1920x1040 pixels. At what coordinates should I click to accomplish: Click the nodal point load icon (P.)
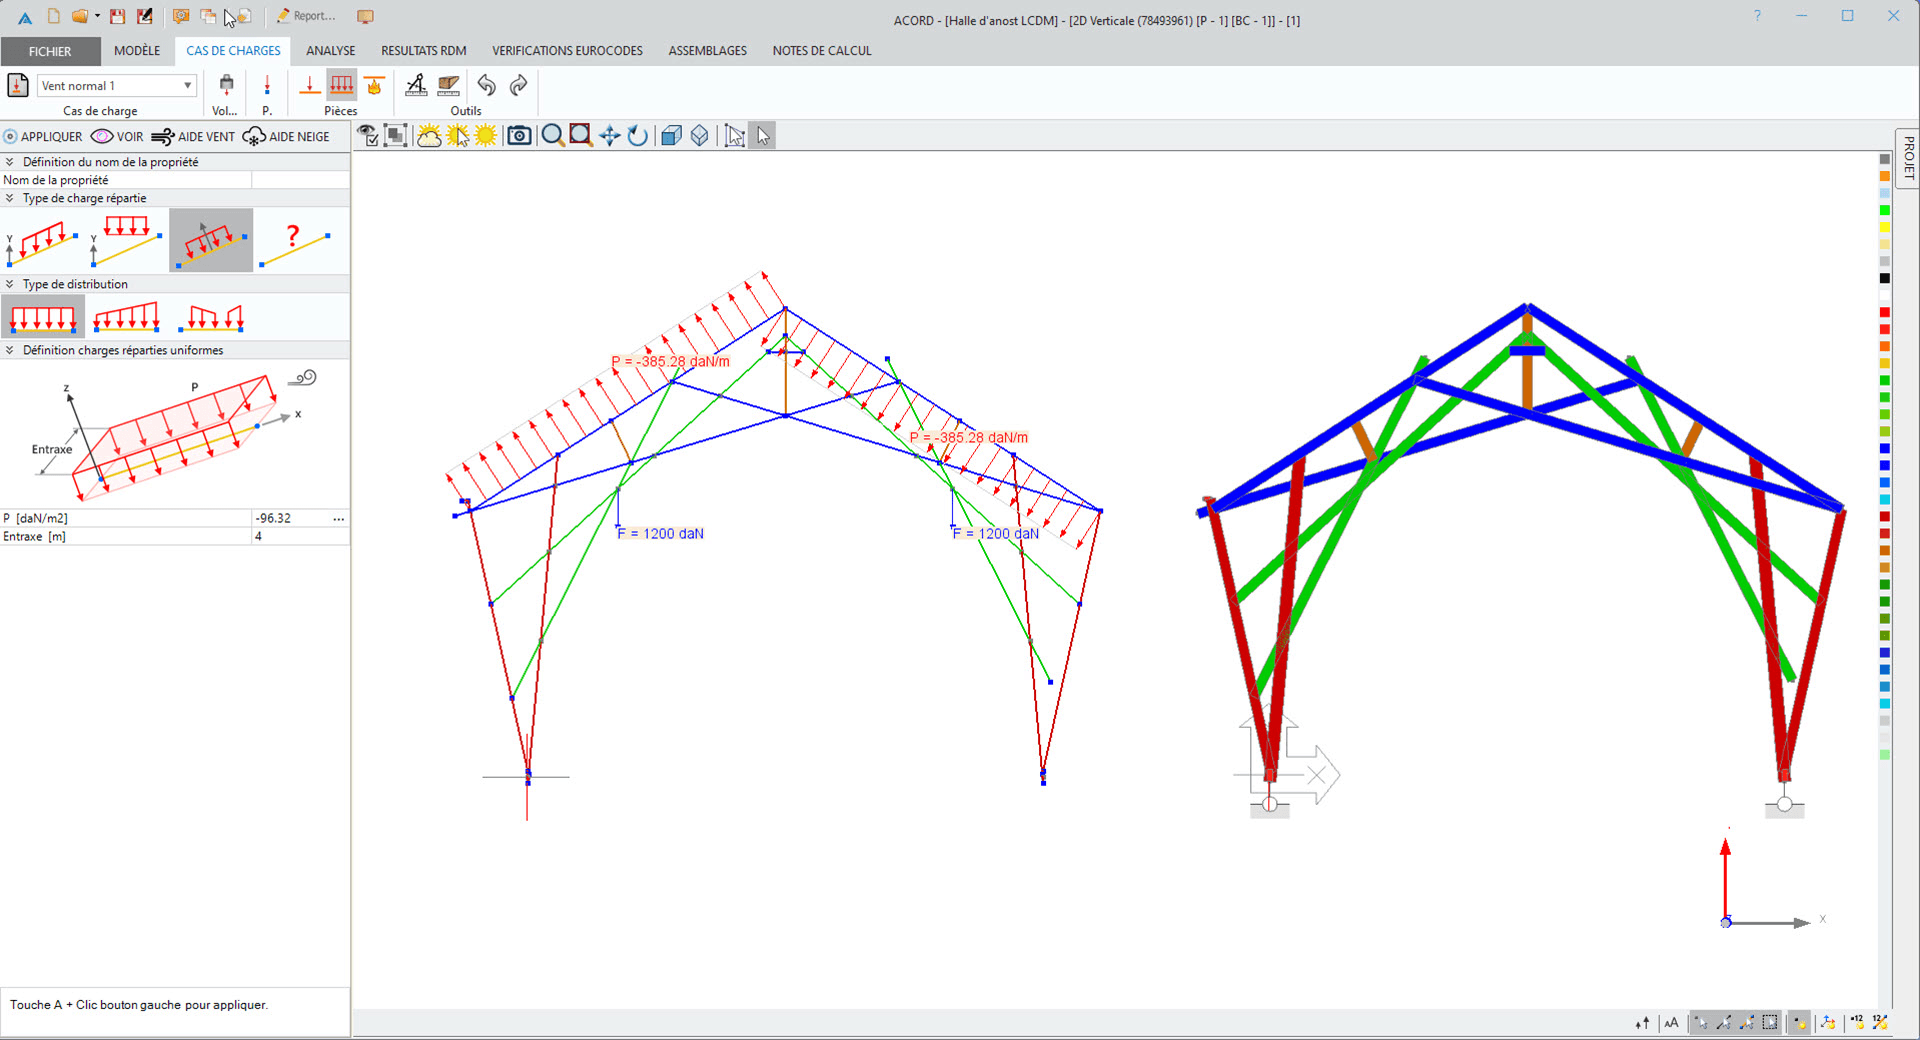coord(267,86)
